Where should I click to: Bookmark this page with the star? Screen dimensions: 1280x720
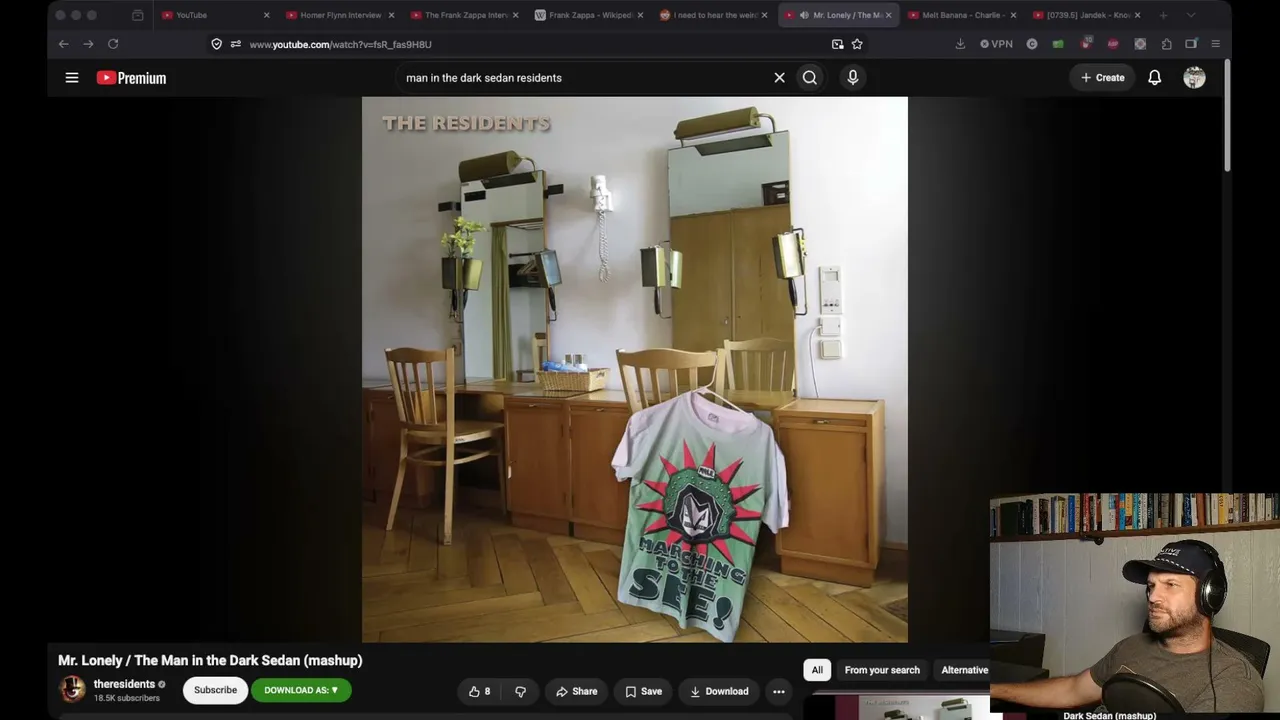(x=857, y=44)
